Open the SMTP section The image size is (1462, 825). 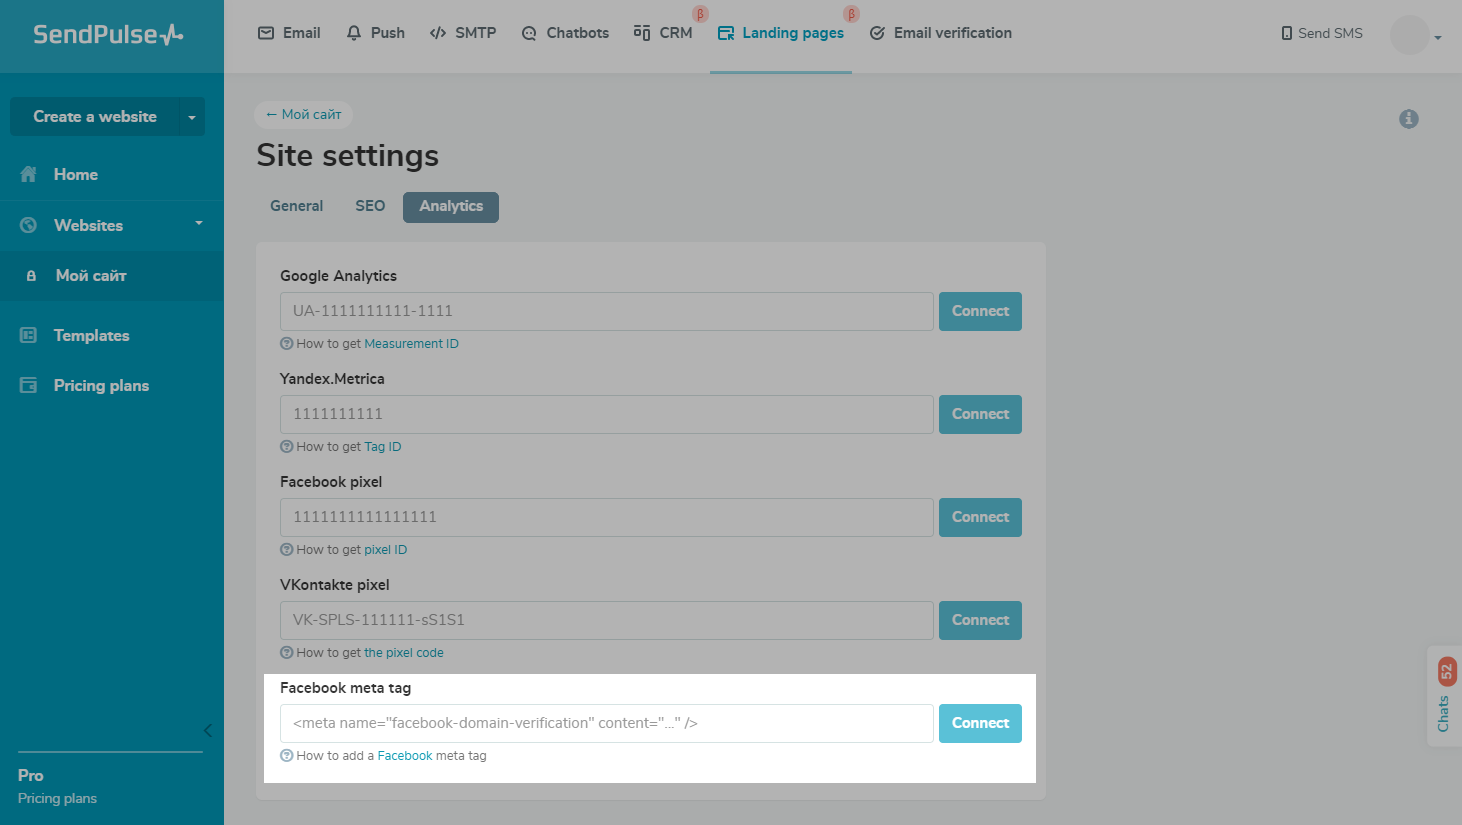462,33
